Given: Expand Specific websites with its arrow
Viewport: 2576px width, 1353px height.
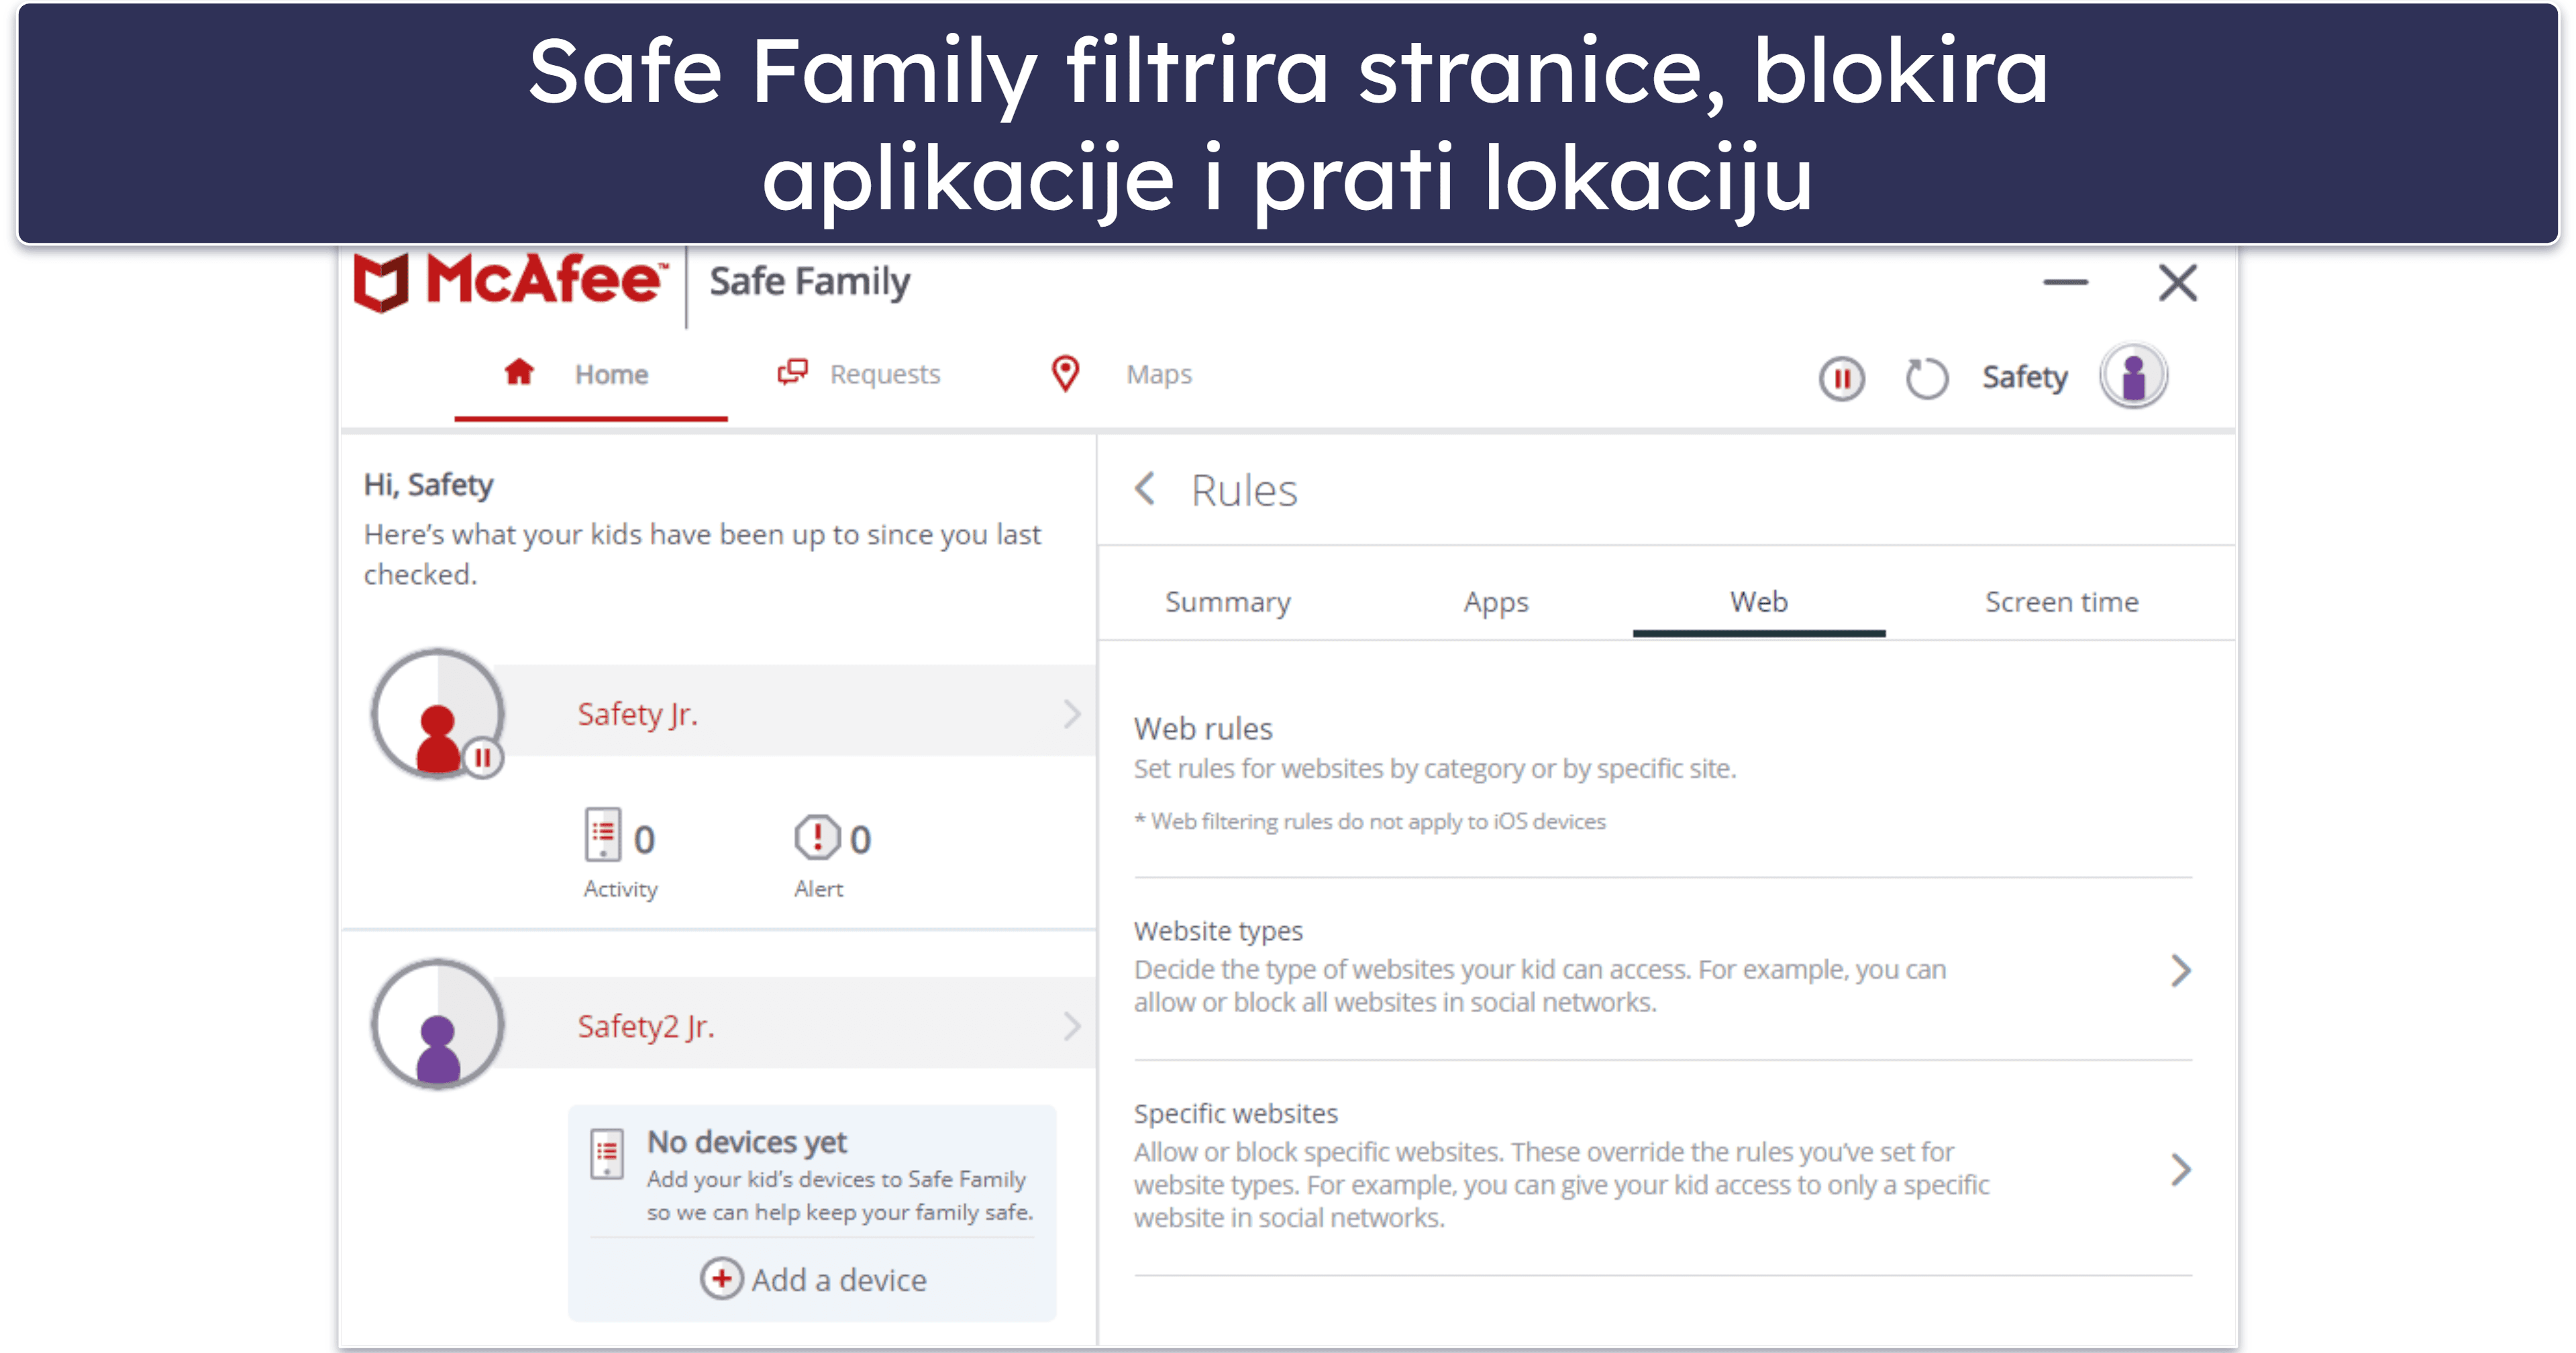Looking at the screenshot, I should click(x=2180, y=1169).
